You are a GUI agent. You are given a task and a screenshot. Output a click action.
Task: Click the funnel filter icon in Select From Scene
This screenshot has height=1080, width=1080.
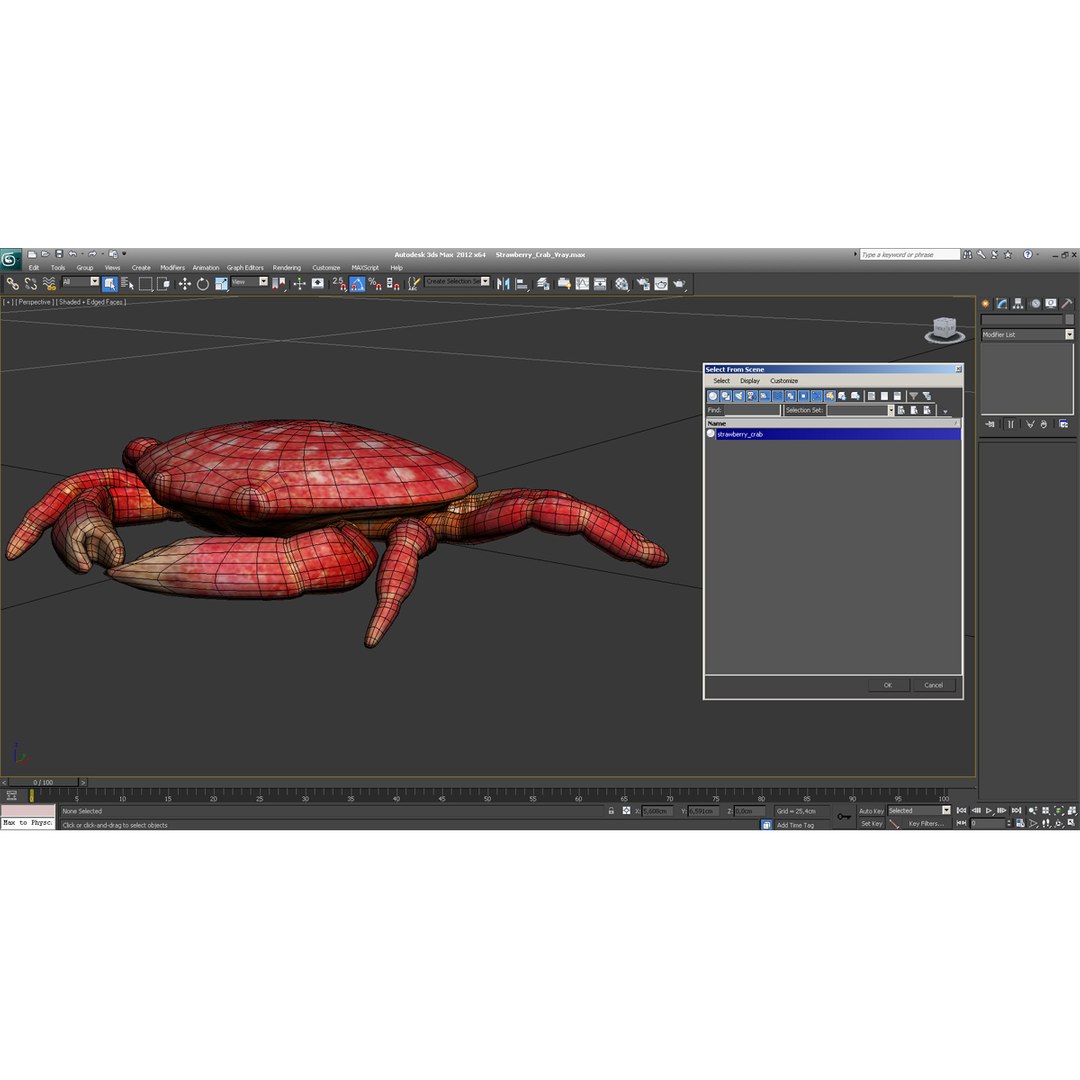coord(913,396)
